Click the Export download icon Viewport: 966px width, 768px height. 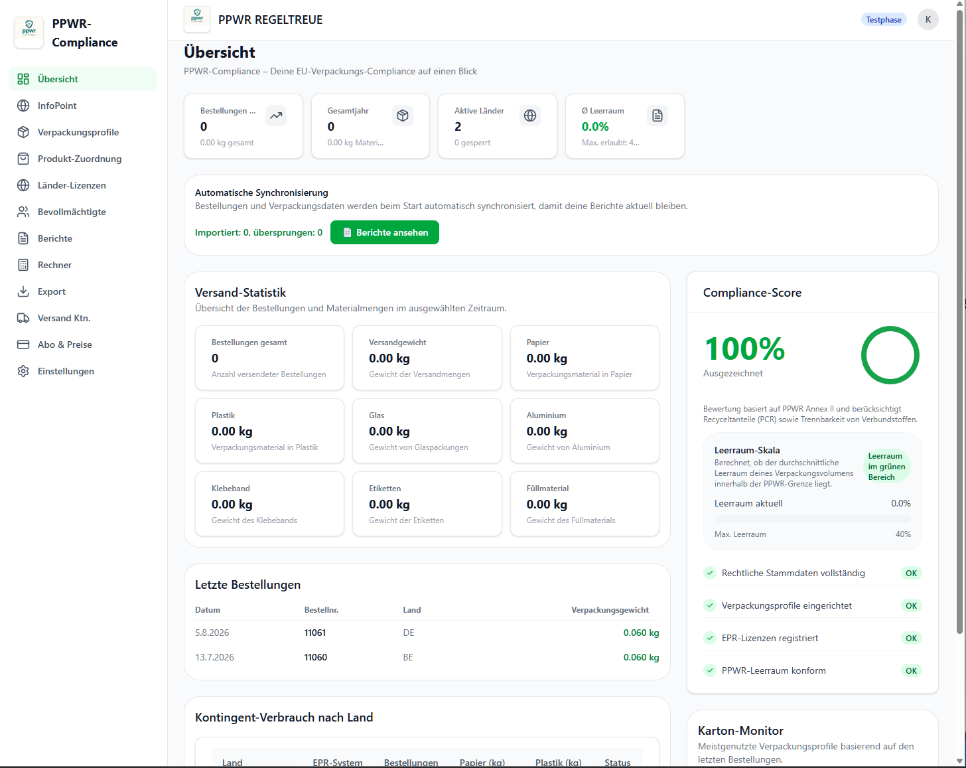pos(23,291)
